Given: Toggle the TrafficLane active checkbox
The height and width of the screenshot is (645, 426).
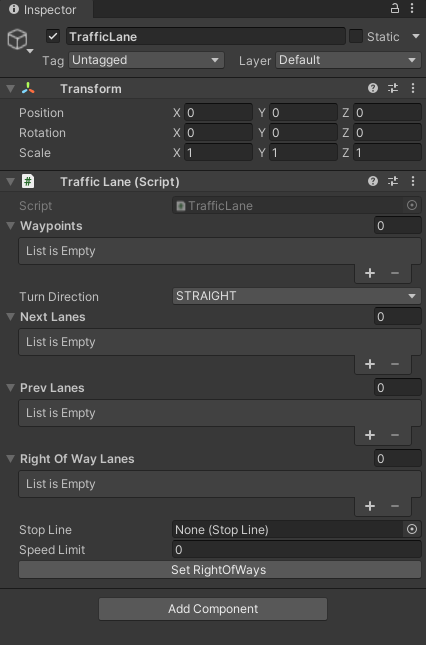Looking at the screenshot, I should [x=53, y=36].
